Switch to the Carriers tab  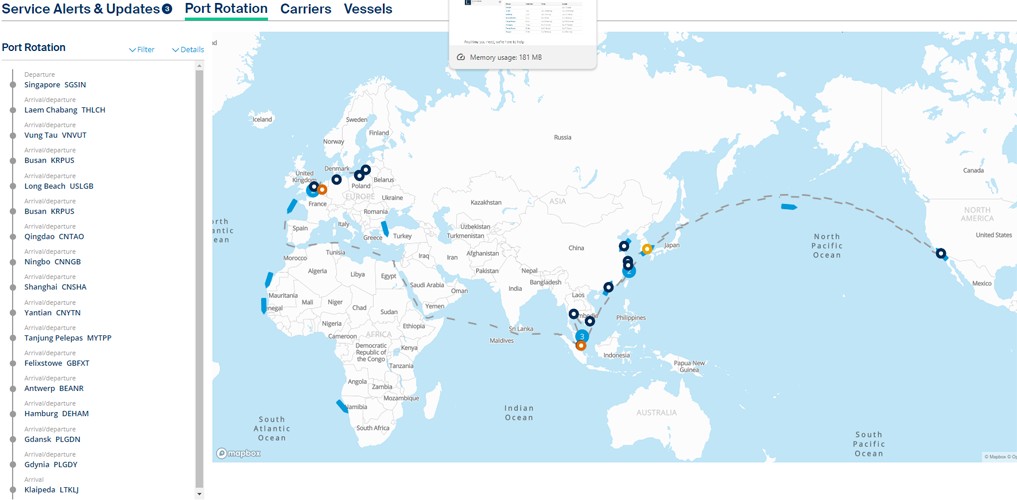click(x=305, y=9)
